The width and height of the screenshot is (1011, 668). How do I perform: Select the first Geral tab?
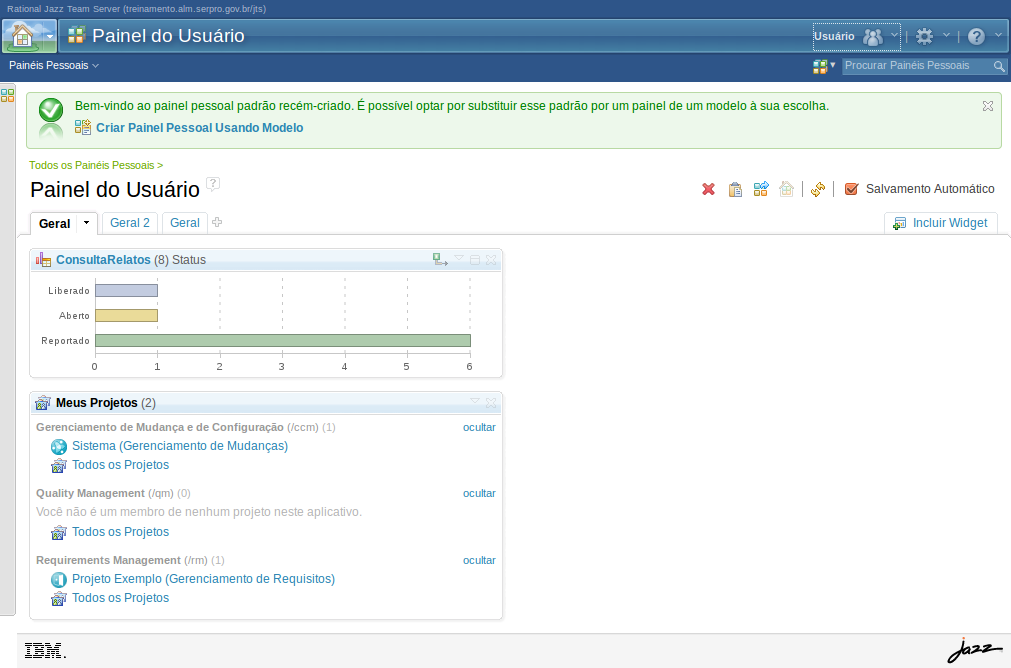(54, 224)
